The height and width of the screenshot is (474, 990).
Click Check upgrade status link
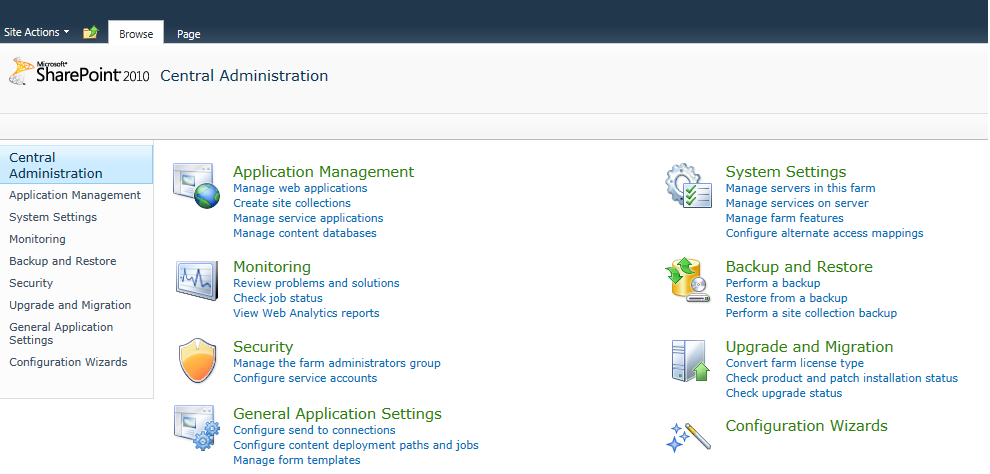point(784,394)
